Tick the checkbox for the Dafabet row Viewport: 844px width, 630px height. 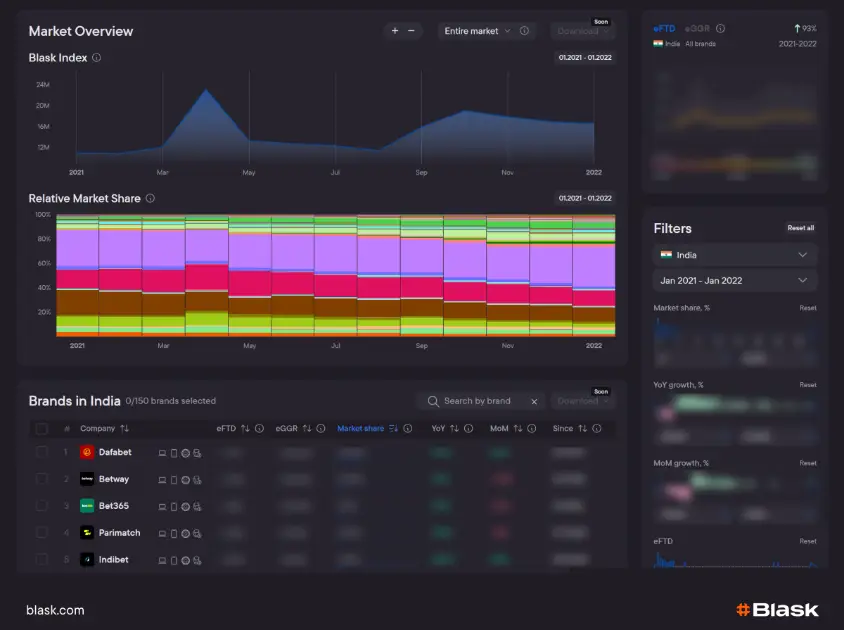41,452
